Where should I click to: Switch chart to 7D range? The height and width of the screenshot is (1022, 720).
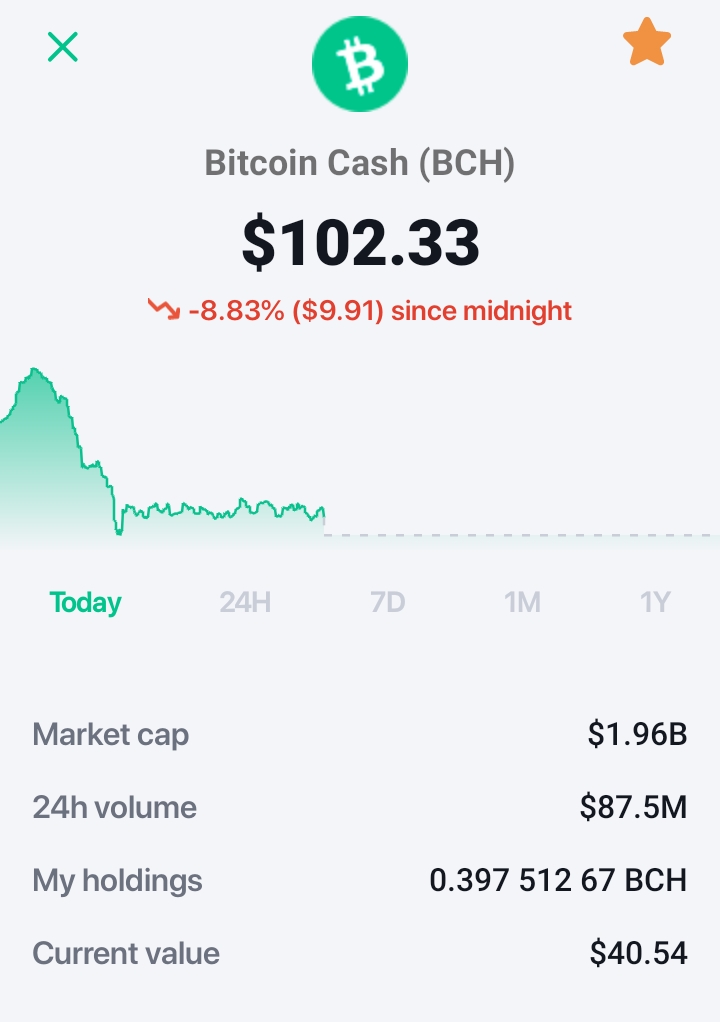[388, 602]
